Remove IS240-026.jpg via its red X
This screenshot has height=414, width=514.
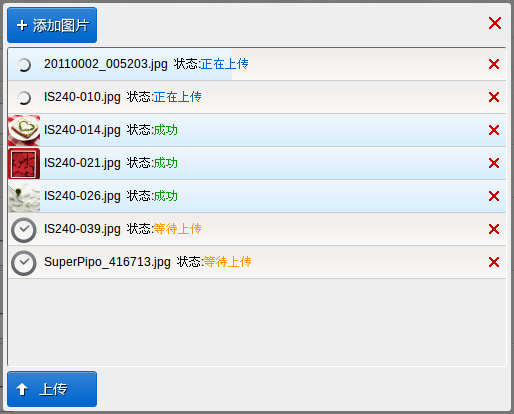click(494, 196)
